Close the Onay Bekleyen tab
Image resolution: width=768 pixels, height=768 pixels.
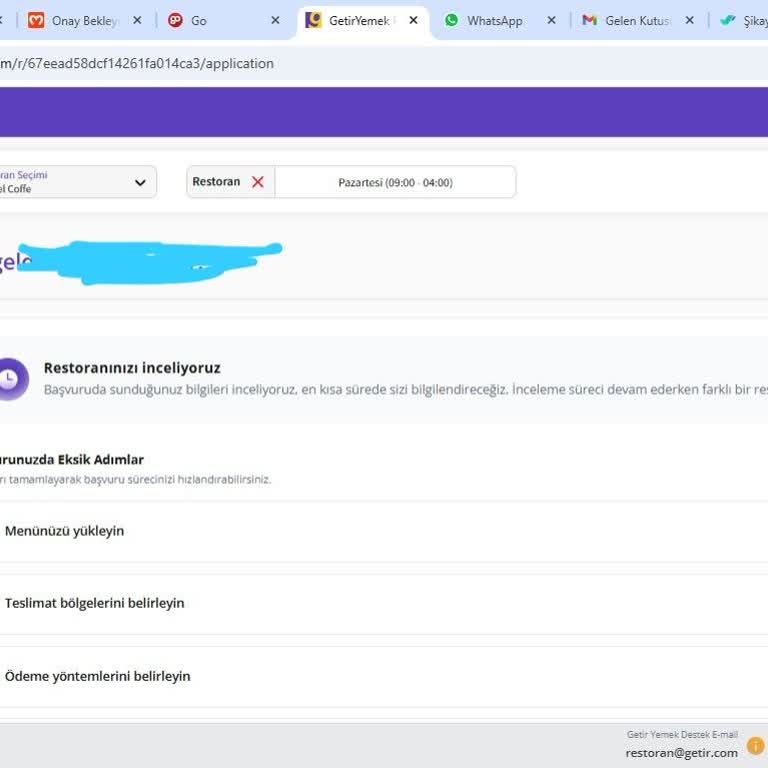click(138, 20)
